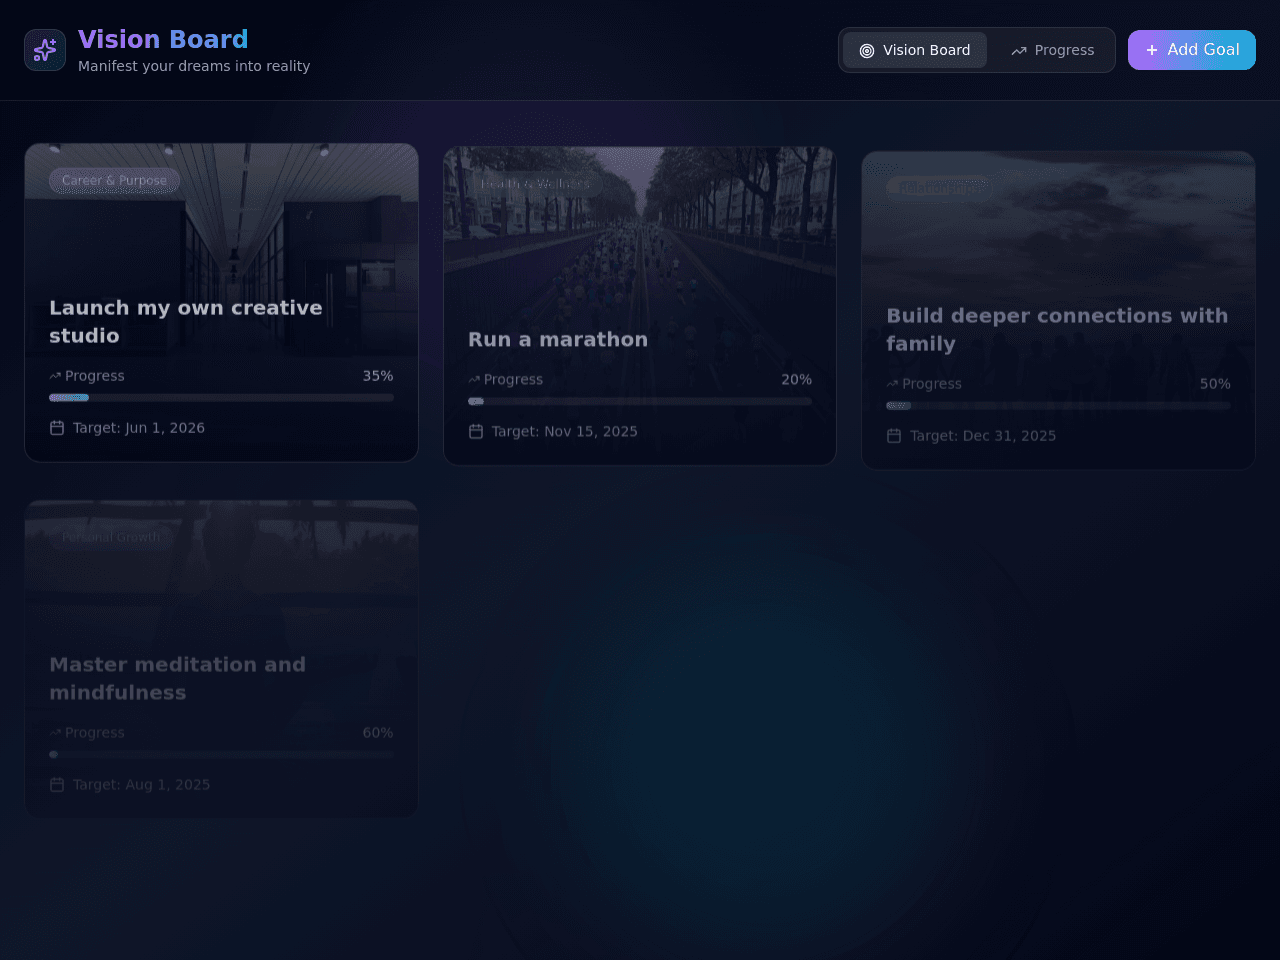
Task: Click the 'Launch my own creative studio' title
Action: 186,322
